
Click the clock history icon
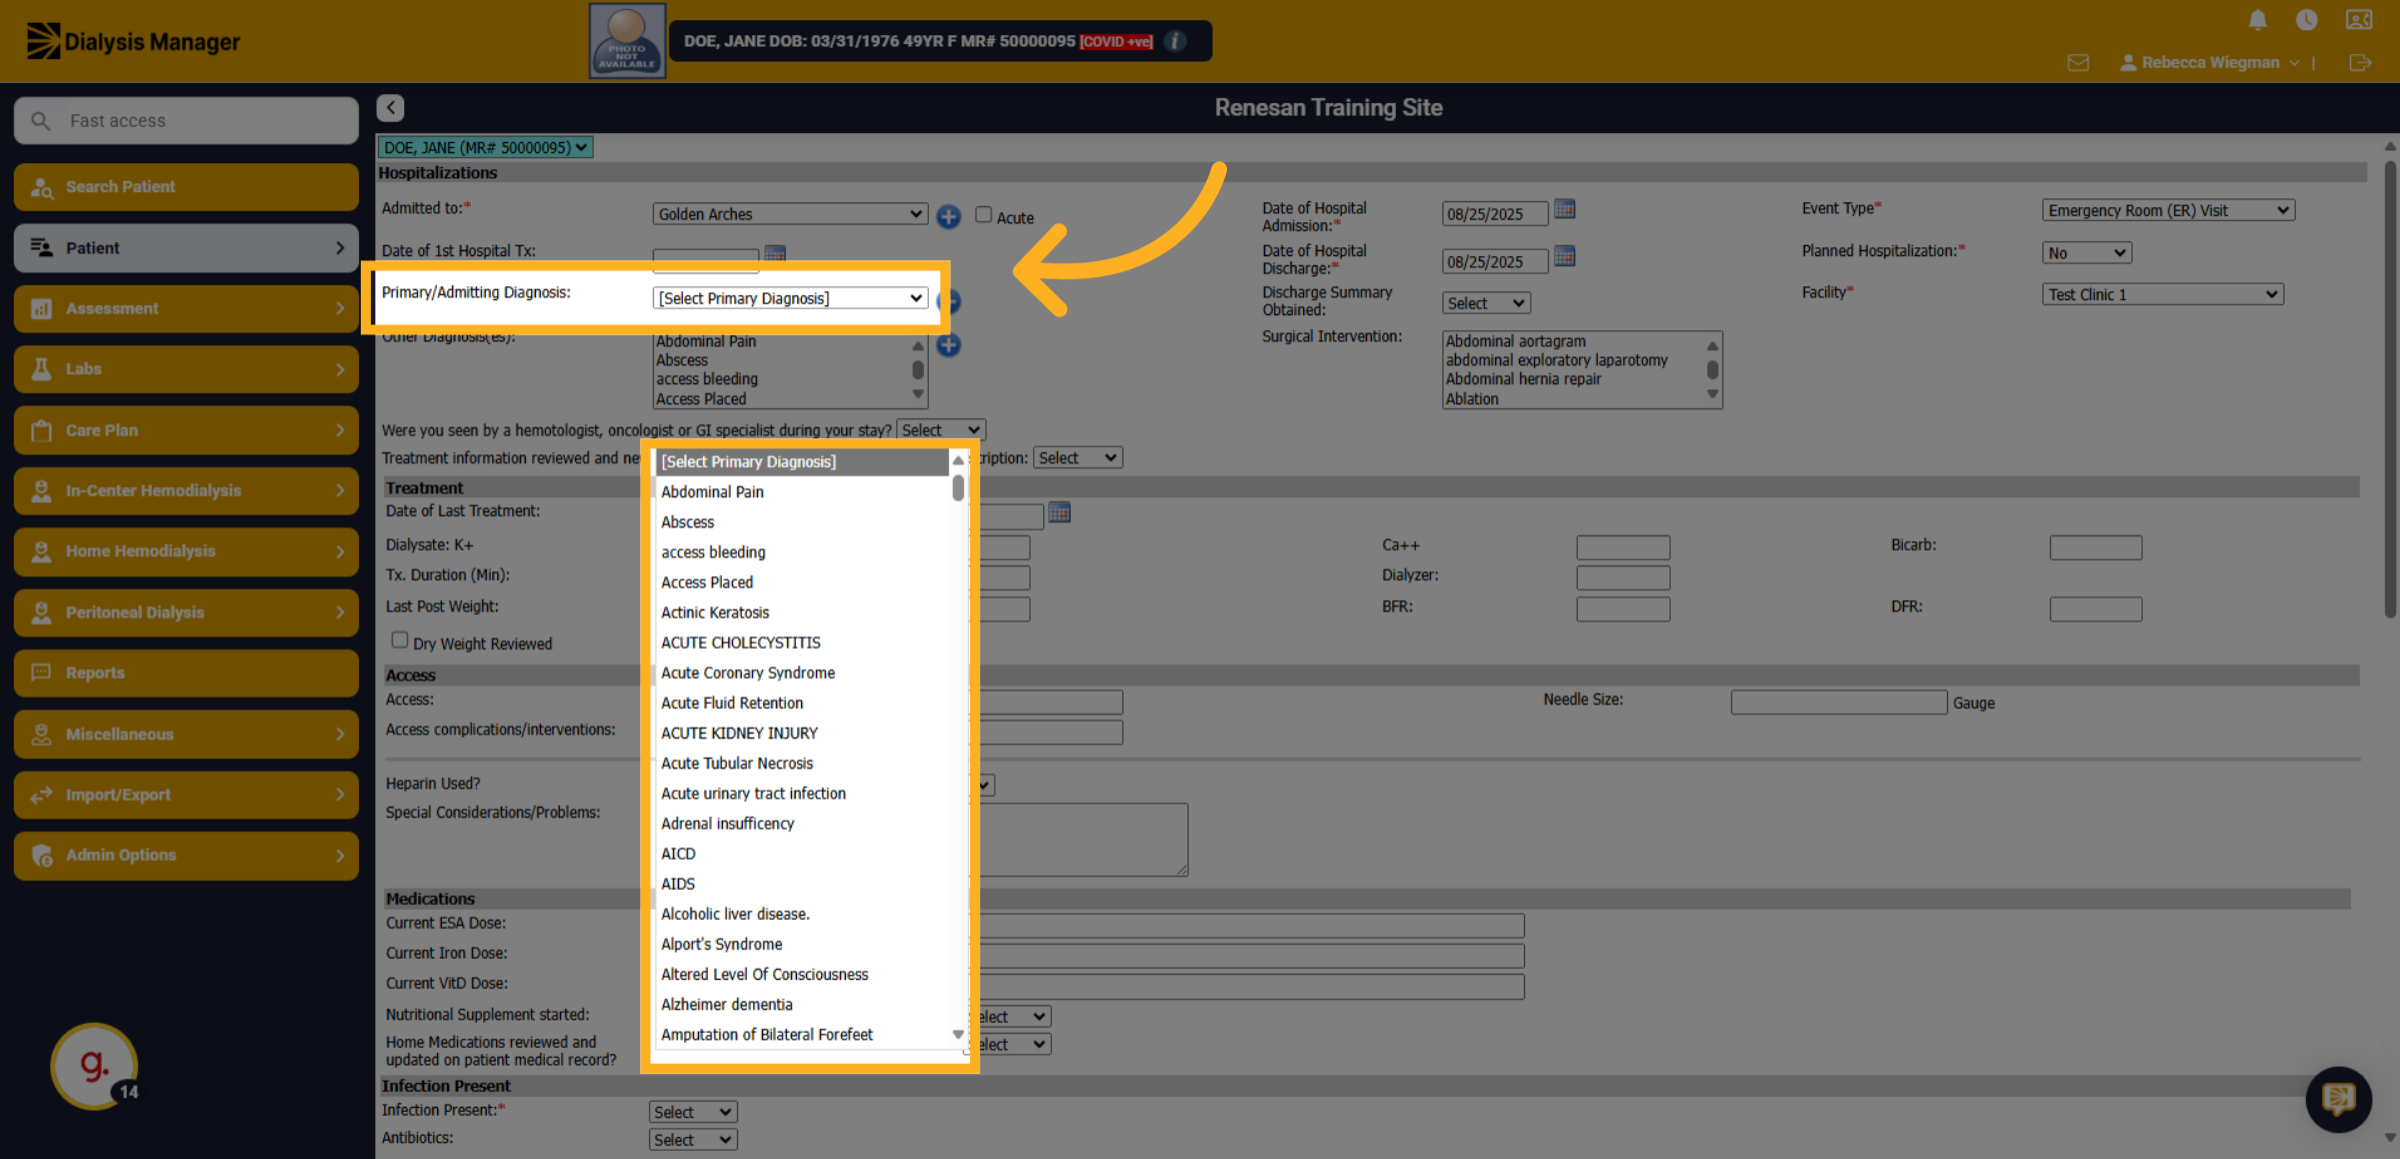[x=2306, y=20]
